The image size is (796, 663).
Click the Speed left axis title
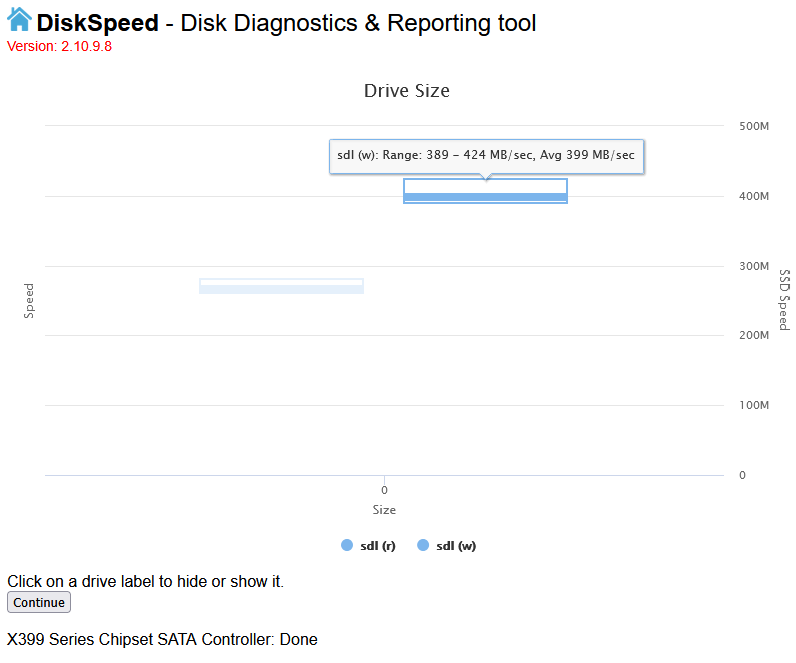point(29,301)
